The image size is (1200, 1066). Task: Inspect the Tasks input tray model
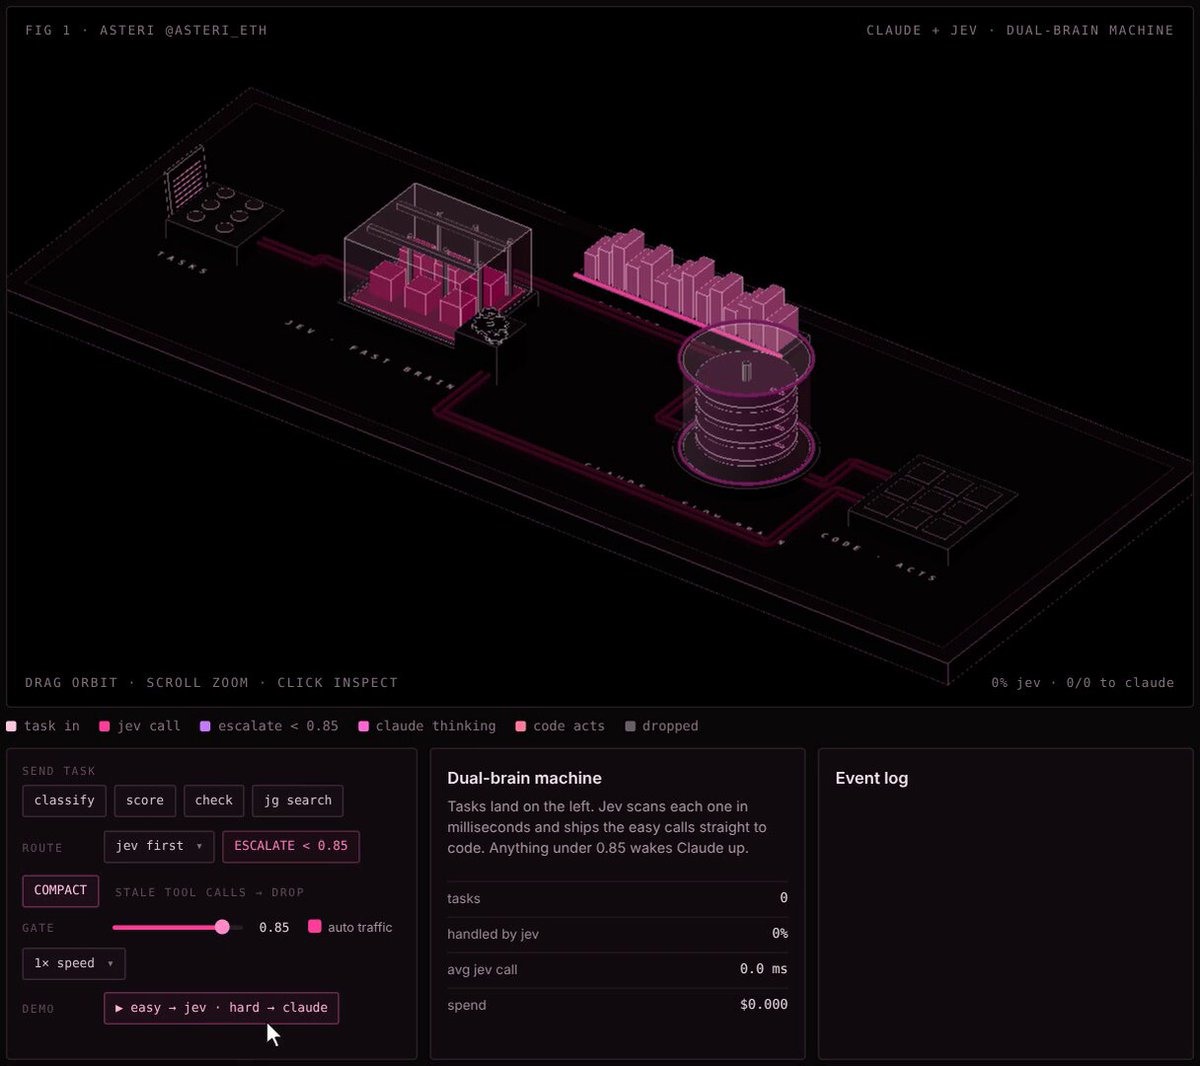coord(220,205)
